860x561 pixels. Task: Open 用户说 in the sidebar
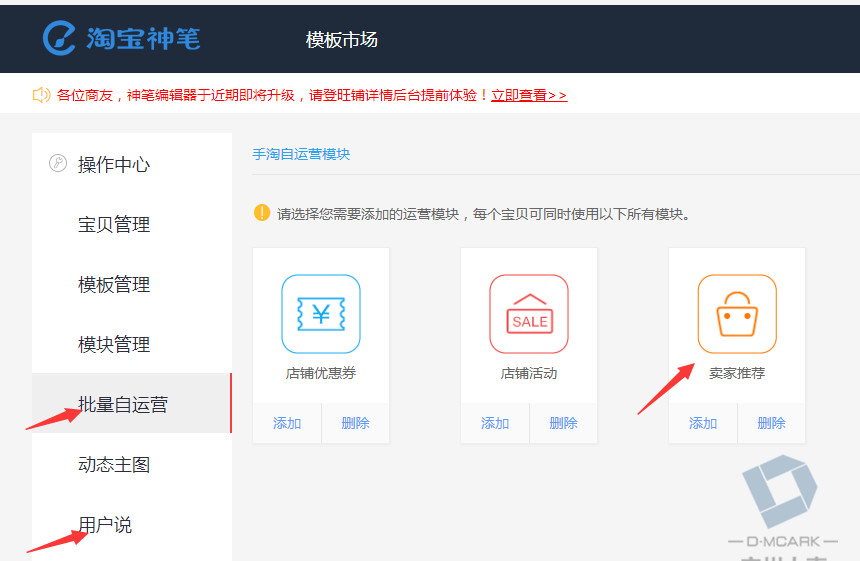coord(105,525)
